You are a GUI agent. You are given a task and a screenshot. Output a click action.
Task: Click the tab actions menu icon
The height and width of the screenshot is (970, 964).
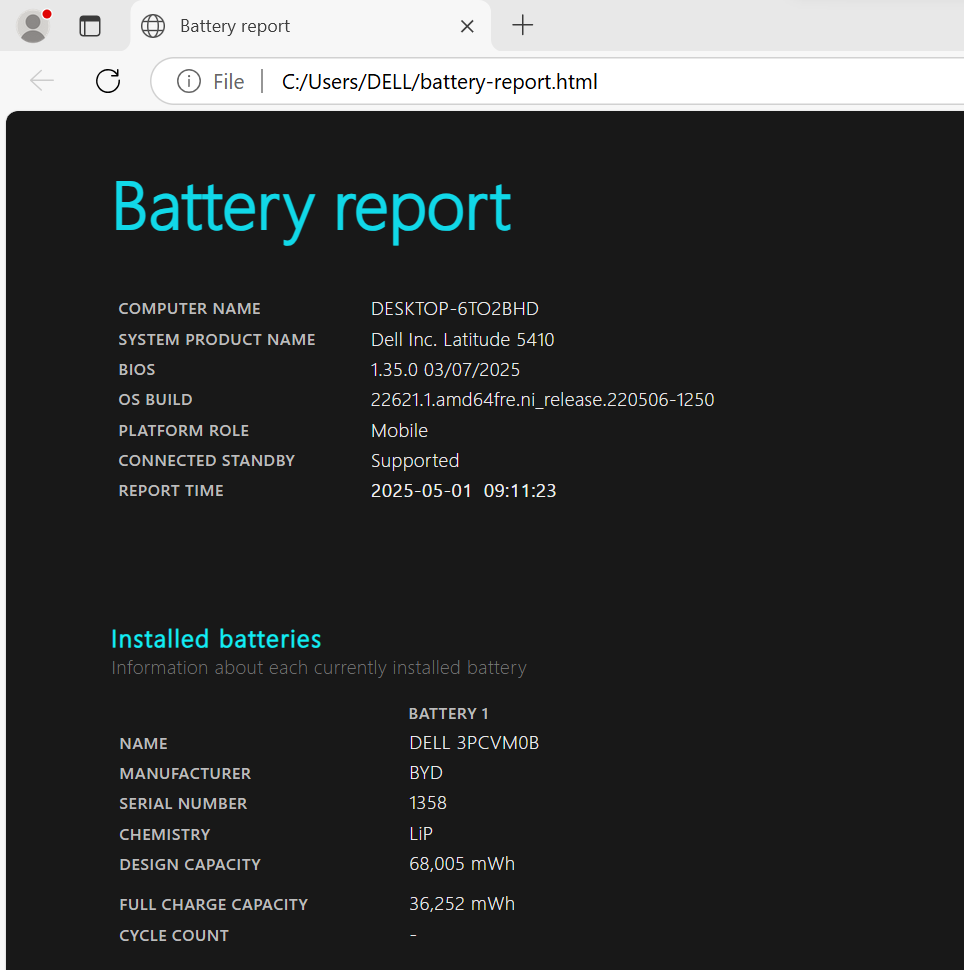(90, 26)
